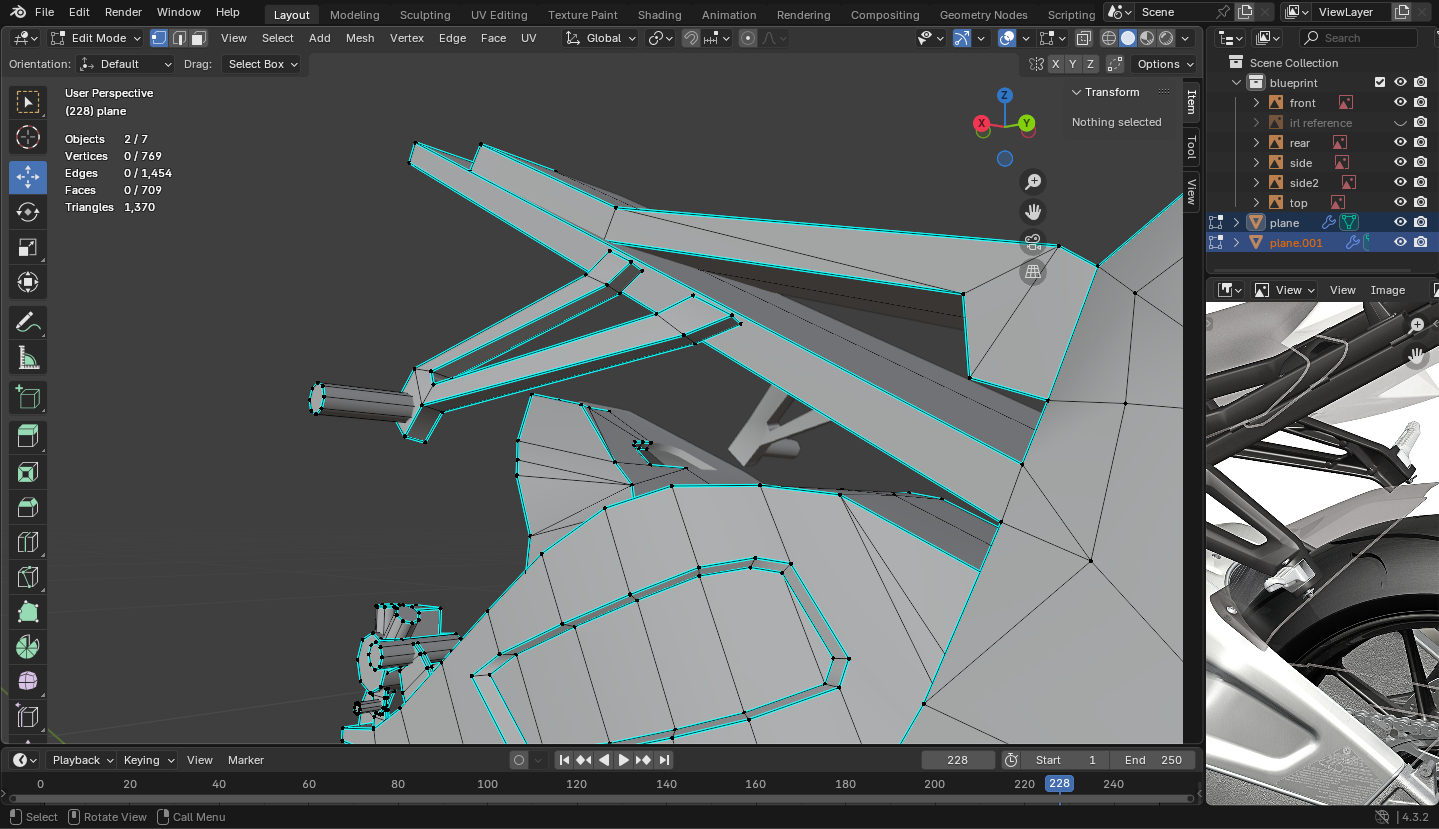Expand the front object tree row
Screen dimensions: 1439x829
pos(1257,103)
